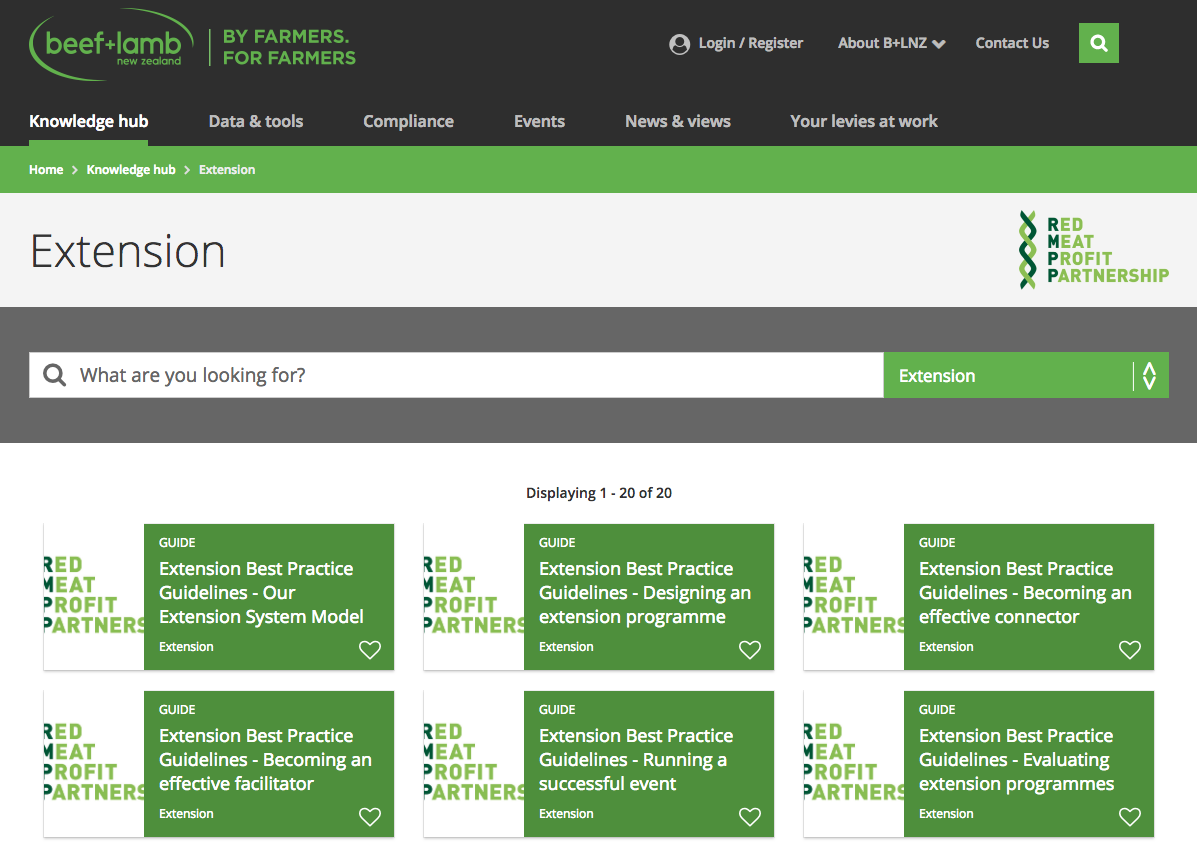Click the RMPP thumbnail on the Extension System Model guide
This screenshot has height=854, width=1197.
(x=93, y=597)
